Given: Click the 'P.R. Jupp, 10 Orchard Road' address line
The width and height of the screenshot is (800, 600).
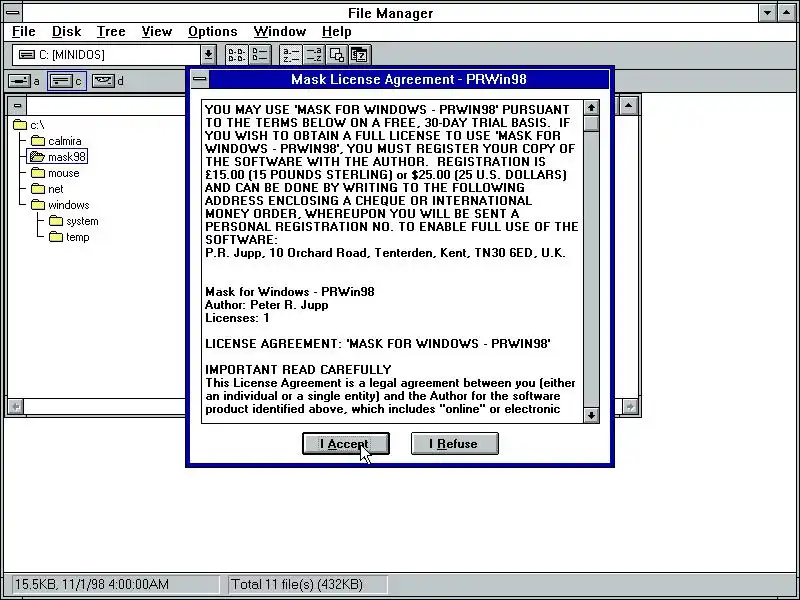Looking at the screenshot, I should (385, 253).
